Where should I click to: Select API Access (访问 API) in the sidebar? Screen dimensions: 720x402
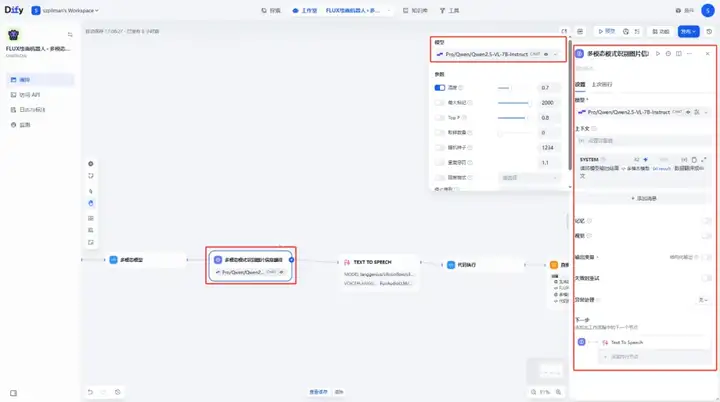(40, 95)
